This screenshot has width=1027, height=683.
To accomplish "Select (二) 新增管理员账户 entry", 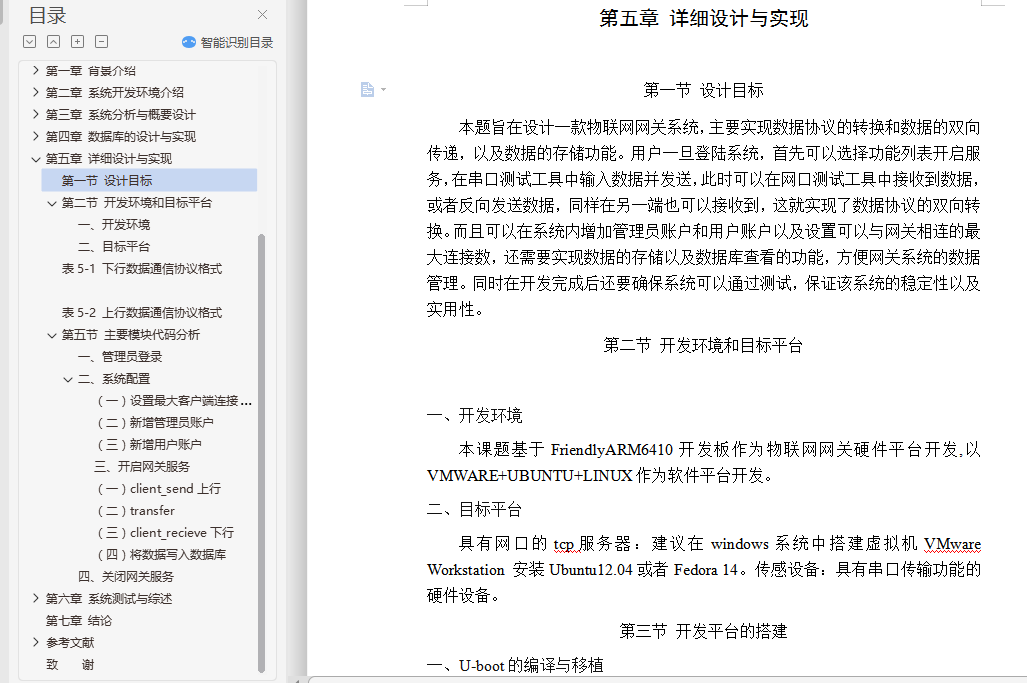I will (x=155, y=422).
